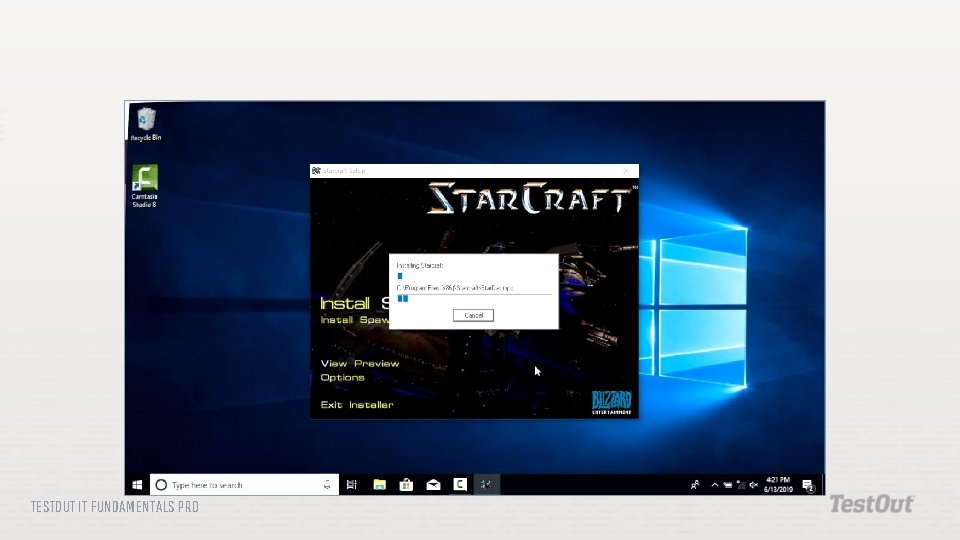The height and width of the screenshot is (540, 960).
Task: Click the volume speaker tray icon
Action: (754, 485)
